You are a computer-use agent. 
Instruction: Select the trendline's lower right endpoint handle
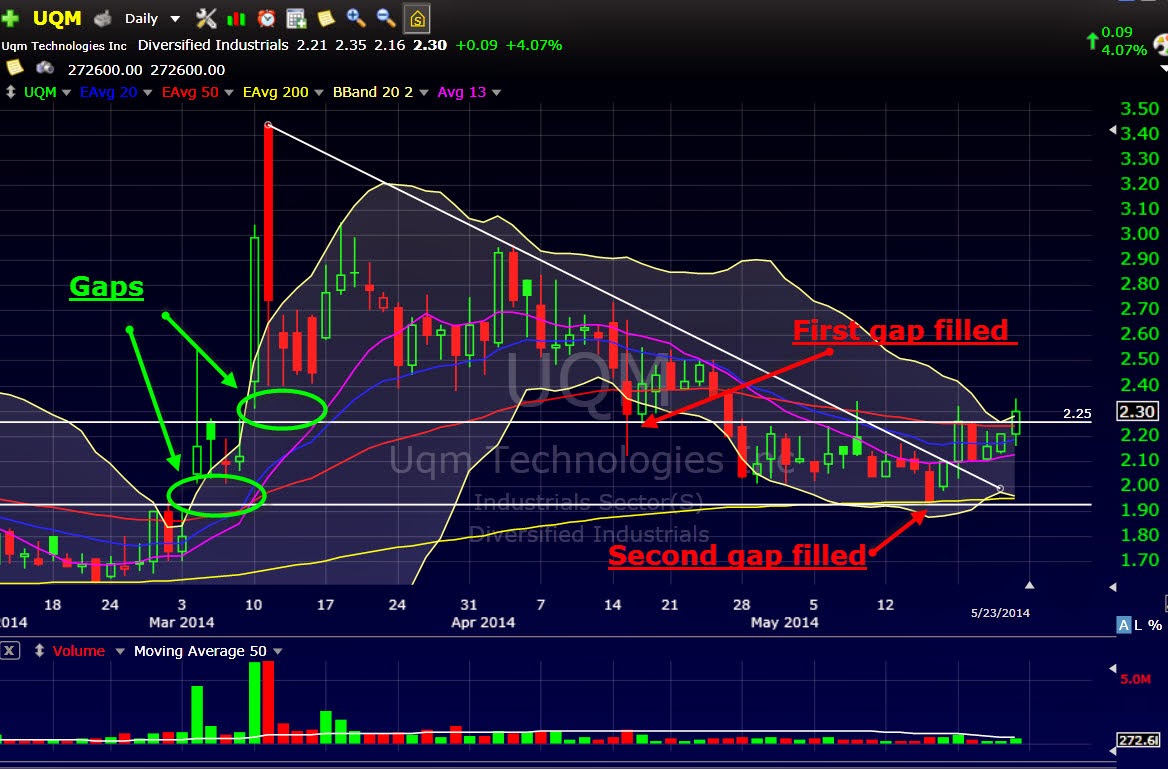tap(1000, 490)
